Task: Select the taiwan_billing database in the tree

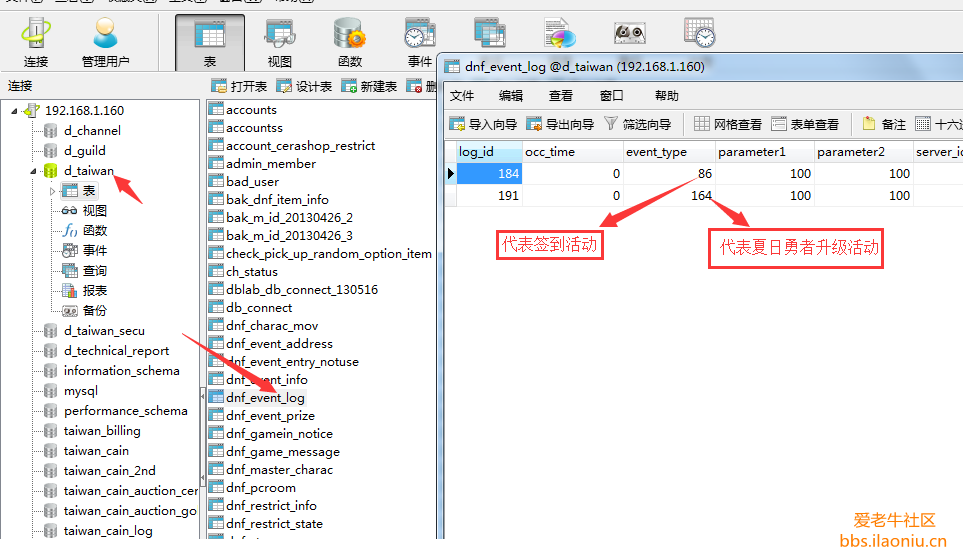Action: [102, 431]
